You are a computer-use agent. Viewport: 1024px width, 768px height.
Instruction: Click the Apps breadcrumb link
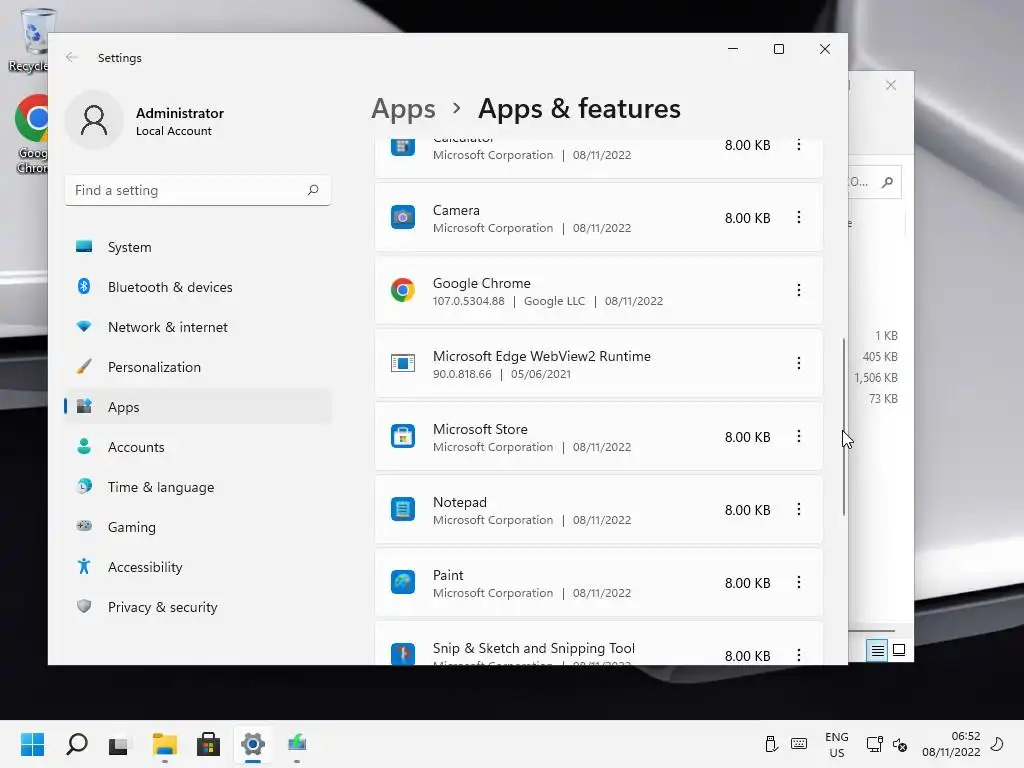coord(403,109)
